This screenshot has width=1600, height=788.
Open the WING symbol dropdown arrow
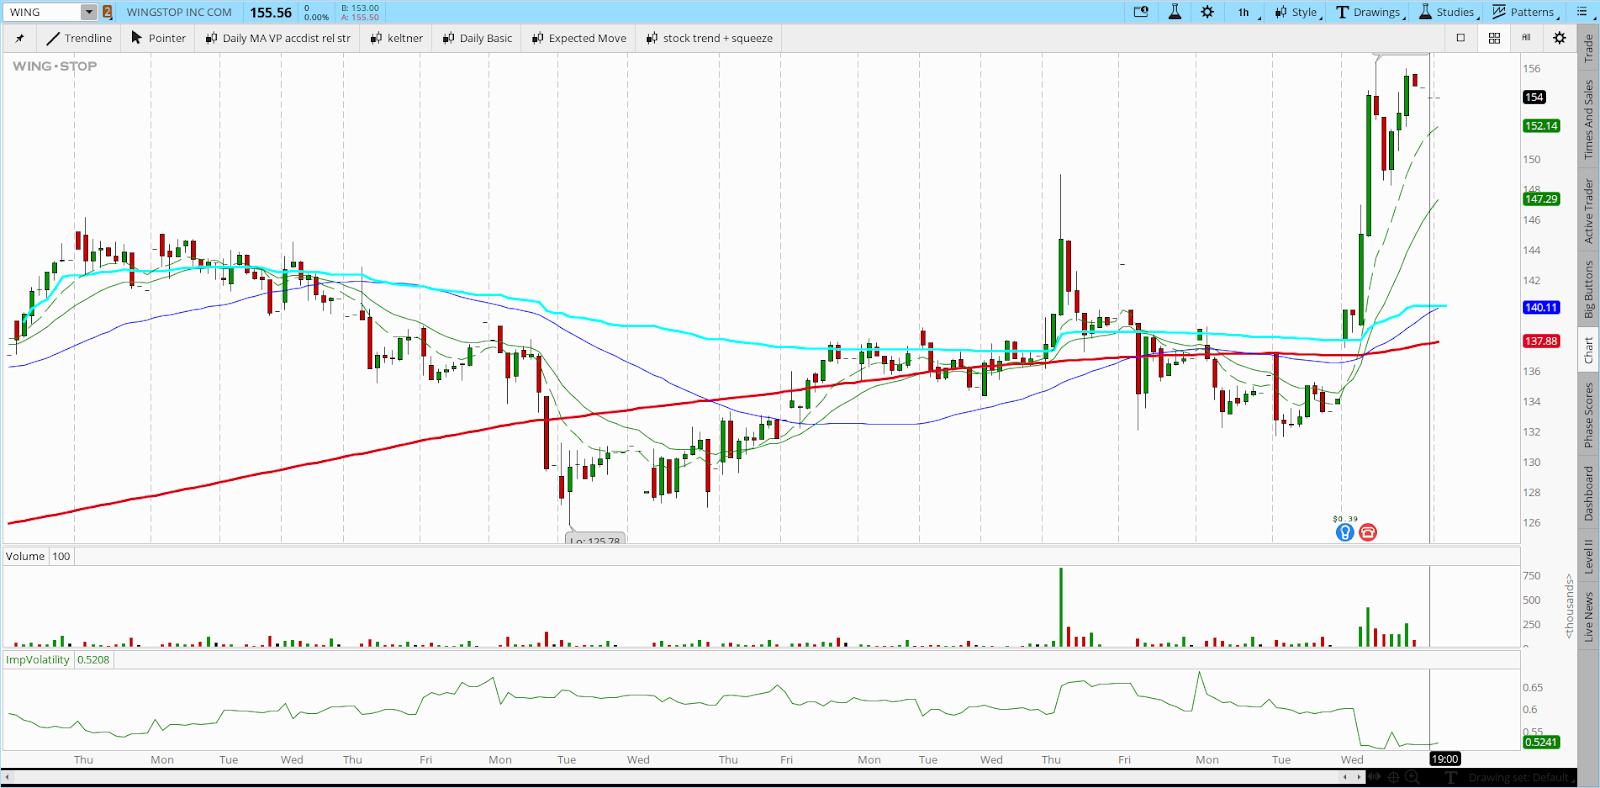[x=89, y=12]
